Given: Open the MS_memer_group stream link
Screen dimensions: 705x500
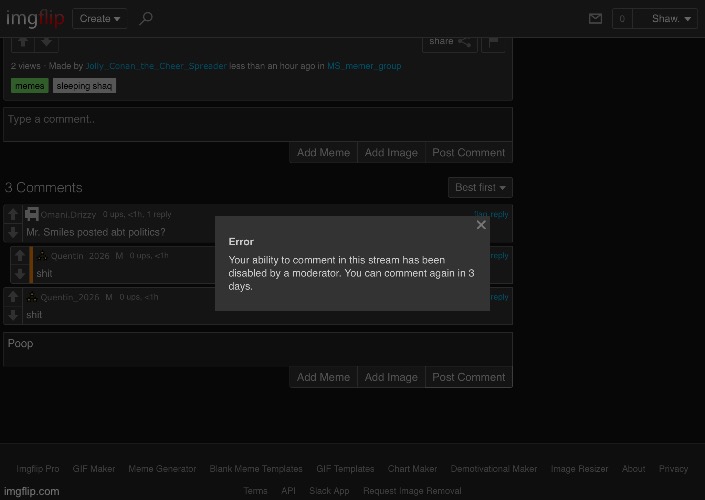Looking at the screenshot, I should click(x=364, y=66).
